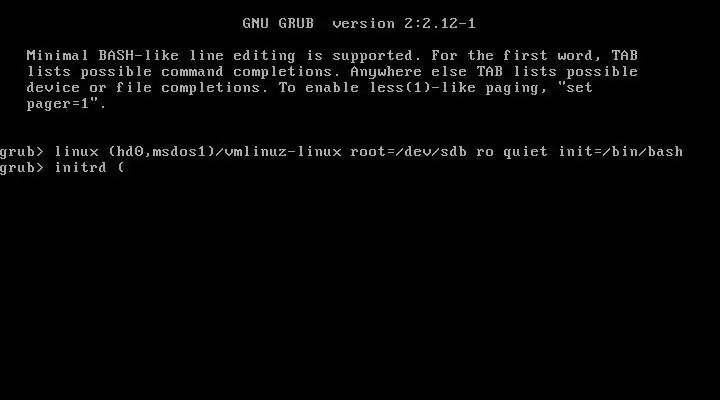Click 'Anywhere else TAB lists possible' text

coord(494,72)
